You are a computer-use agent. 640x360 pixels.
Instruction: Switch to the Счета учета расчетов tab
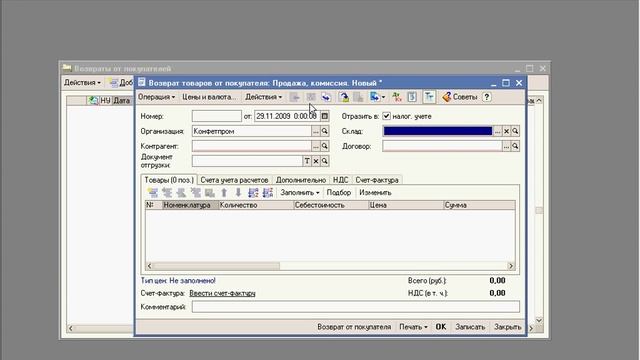[234, 180]
